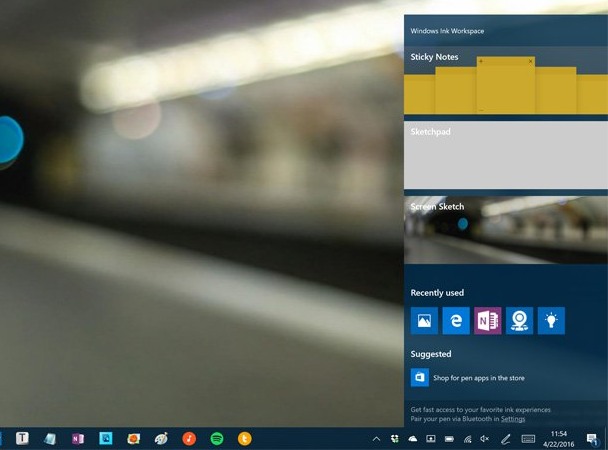The width and height of the screenshot is (608, 450).
Task: Open the Action Center notifications icon
Action: tap(592, 438)
